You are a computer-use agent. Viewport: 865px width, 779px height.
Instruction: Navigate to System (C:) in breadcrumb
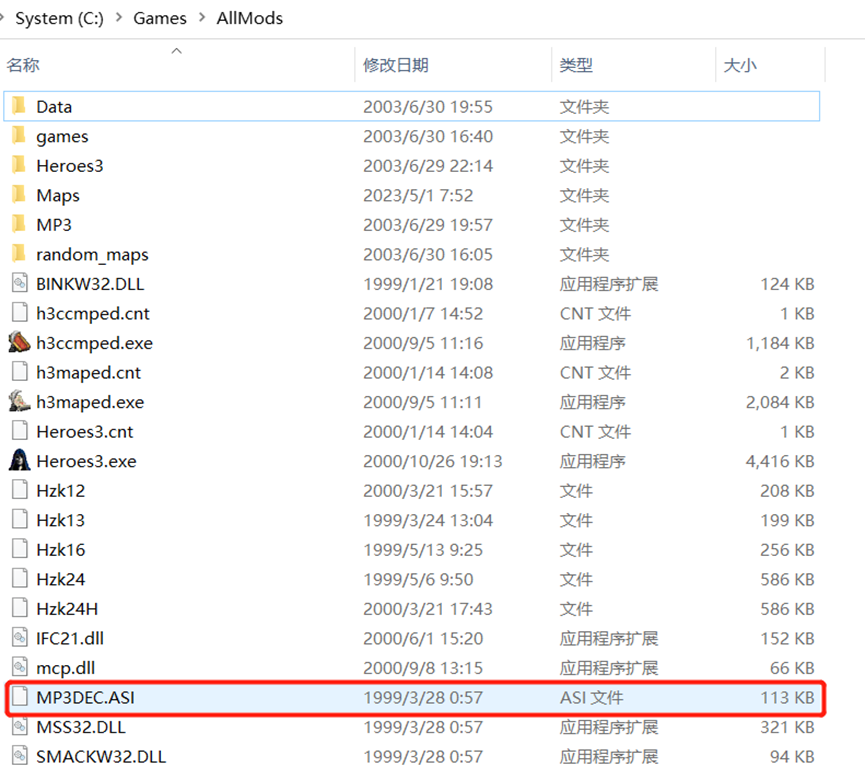58,18
